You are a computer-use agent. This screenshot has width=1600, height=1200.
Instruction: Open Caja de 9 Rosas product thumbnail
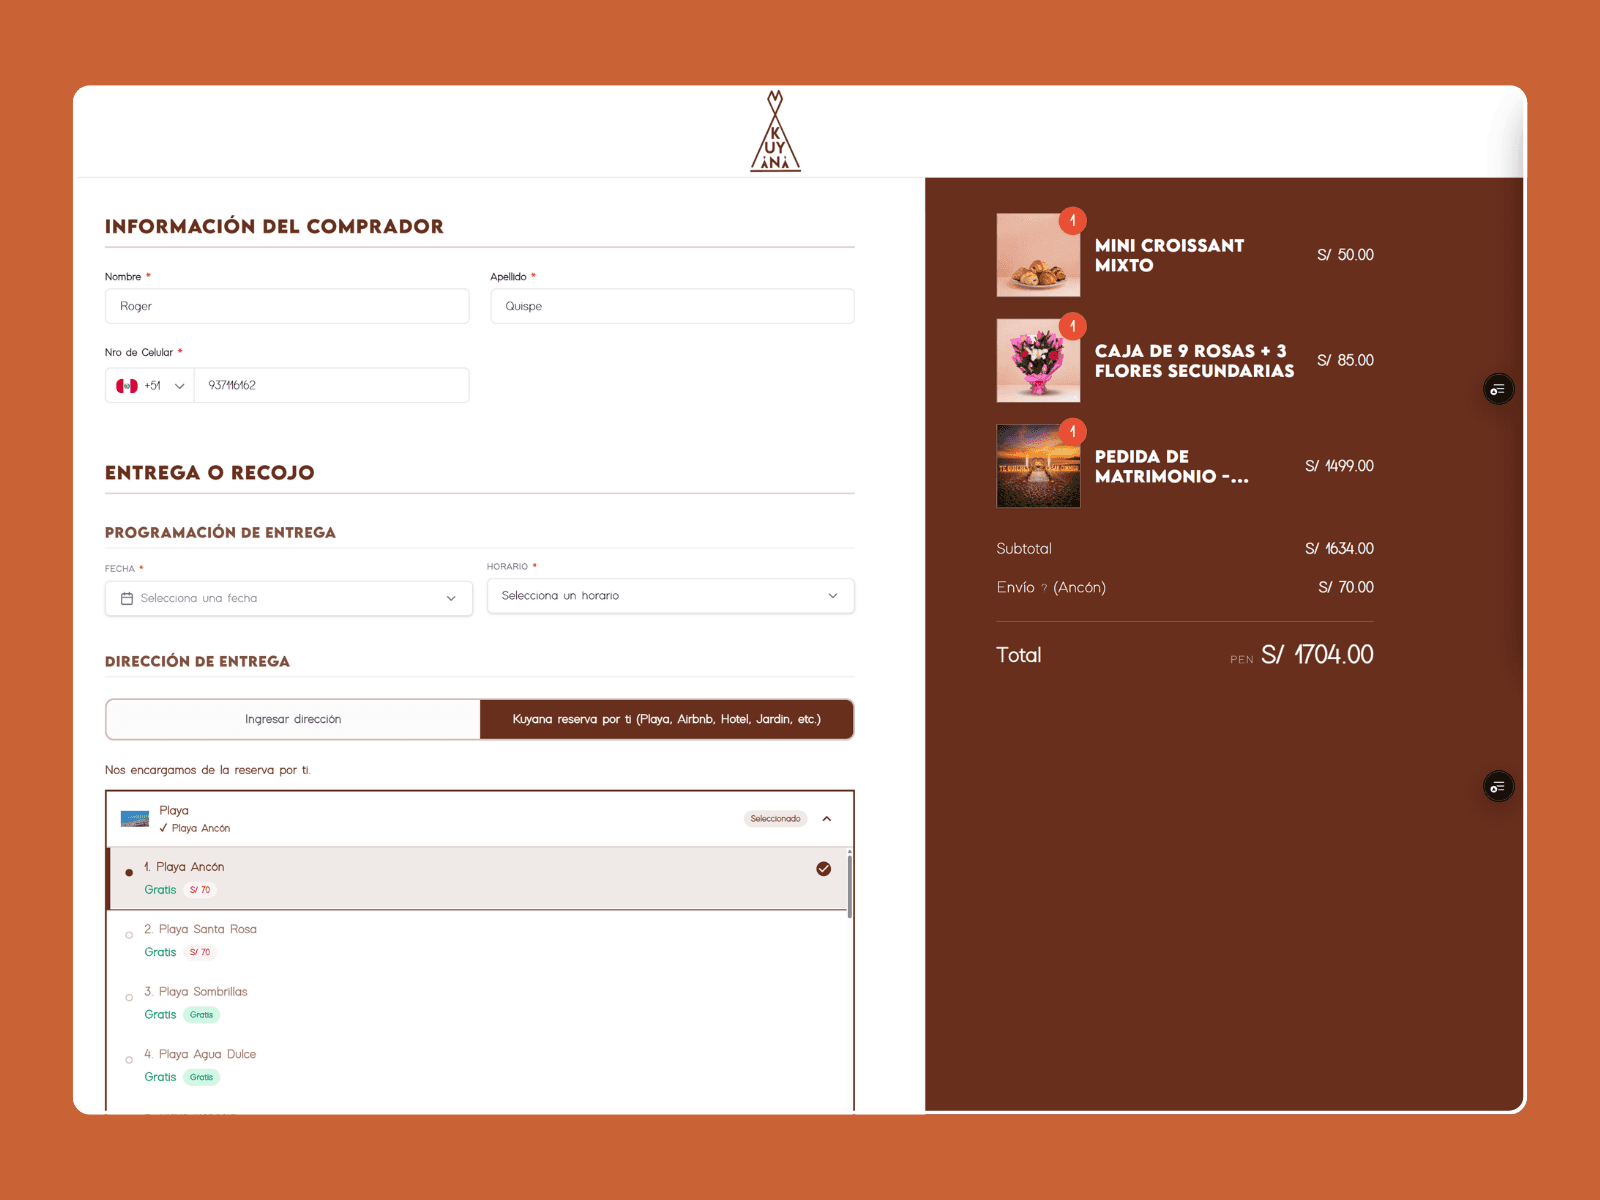click(x=1038, y=360)
